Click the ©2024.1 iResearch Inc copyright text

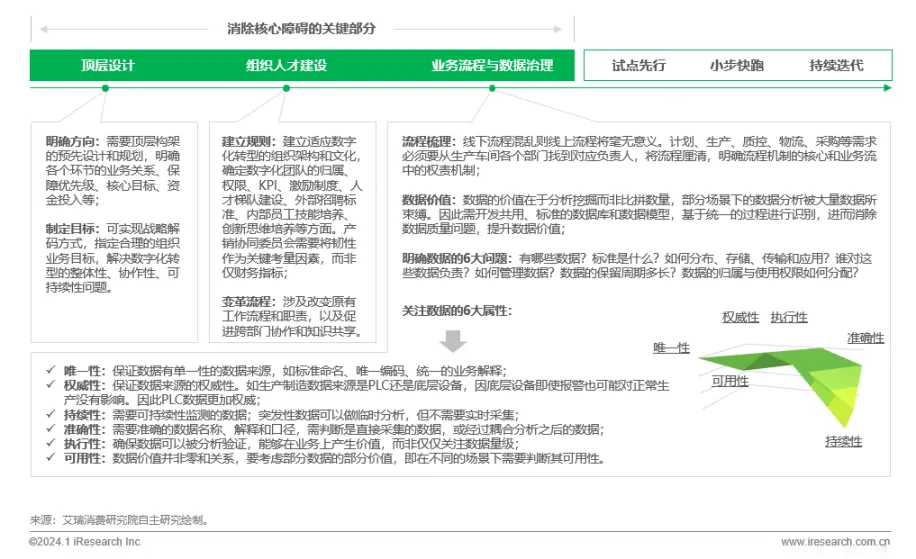[85, 542]
